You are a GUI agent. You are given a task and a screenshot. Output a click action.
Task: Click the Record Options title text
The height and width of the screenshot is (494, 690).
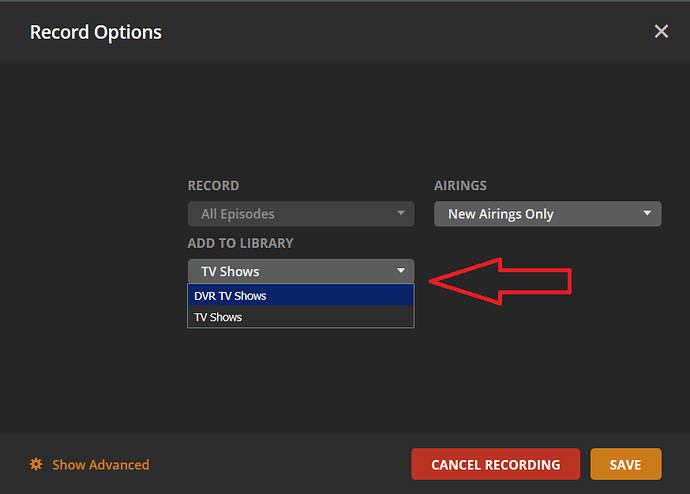pos(96,32)
